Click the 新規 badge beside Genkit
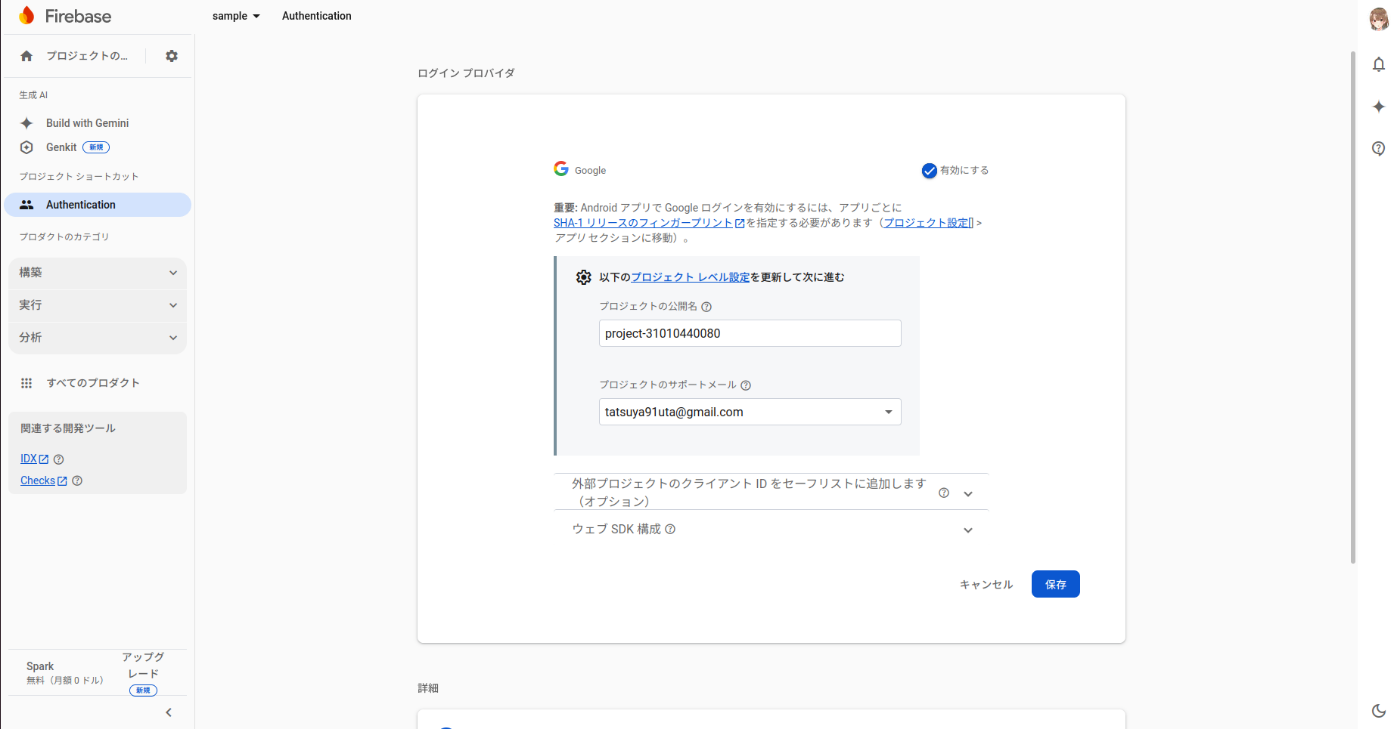Viewport: 1400px width, 729px height. pos(96,147)
